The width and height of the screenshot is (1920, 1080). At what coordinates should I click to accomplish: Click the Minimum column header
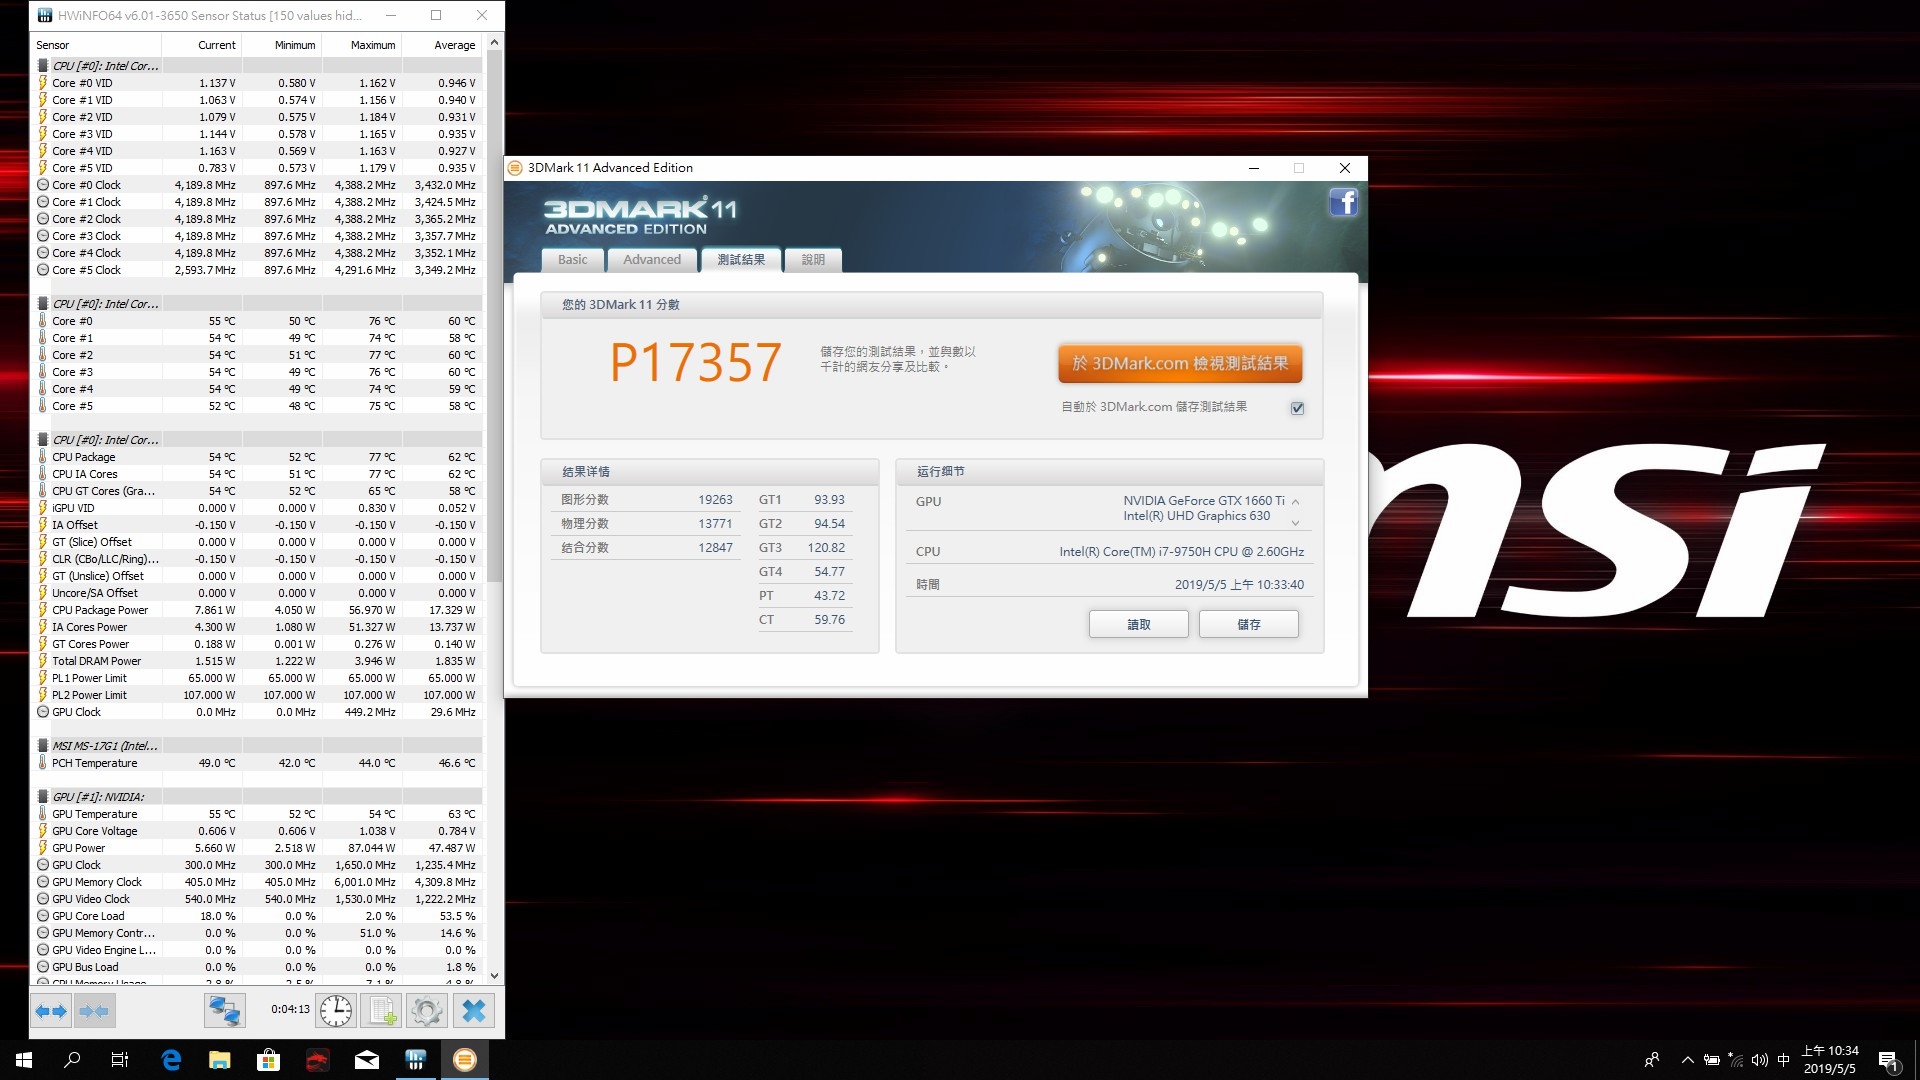[x=281, y=45]
